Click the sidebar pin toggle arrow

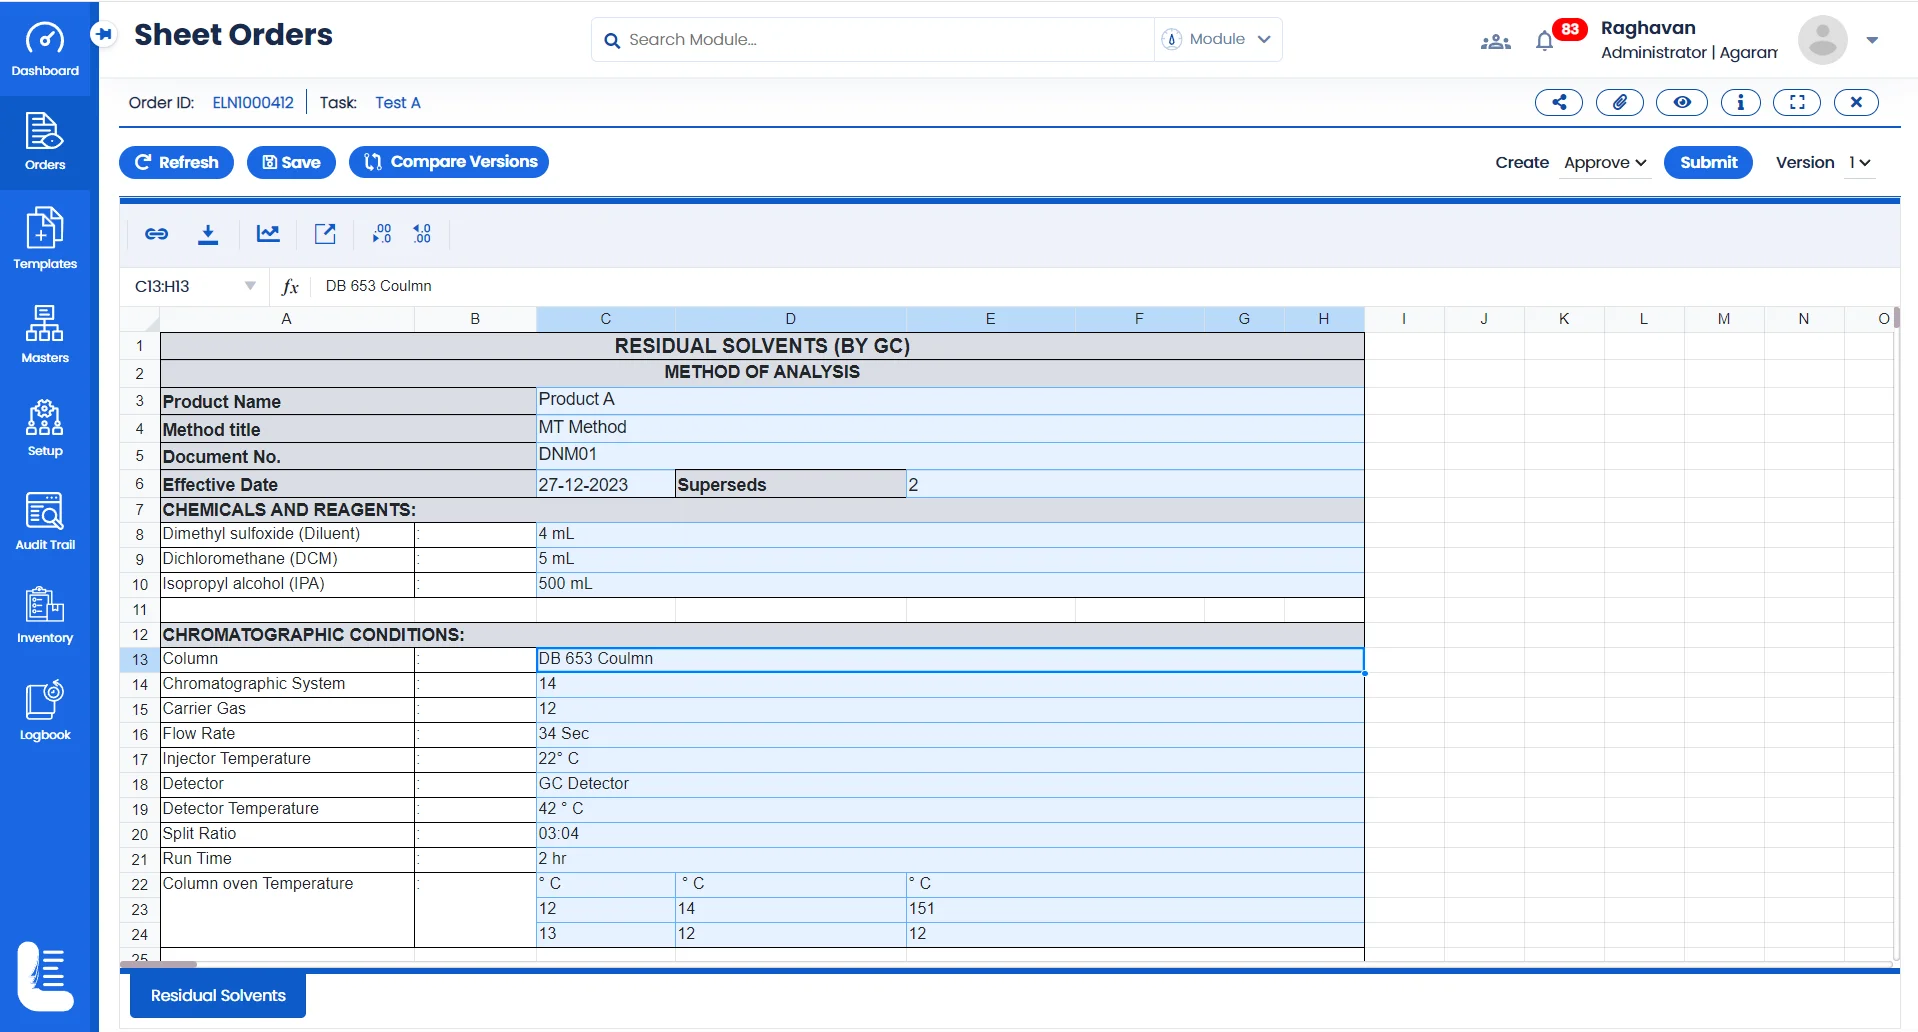click(x=103, y=34)
